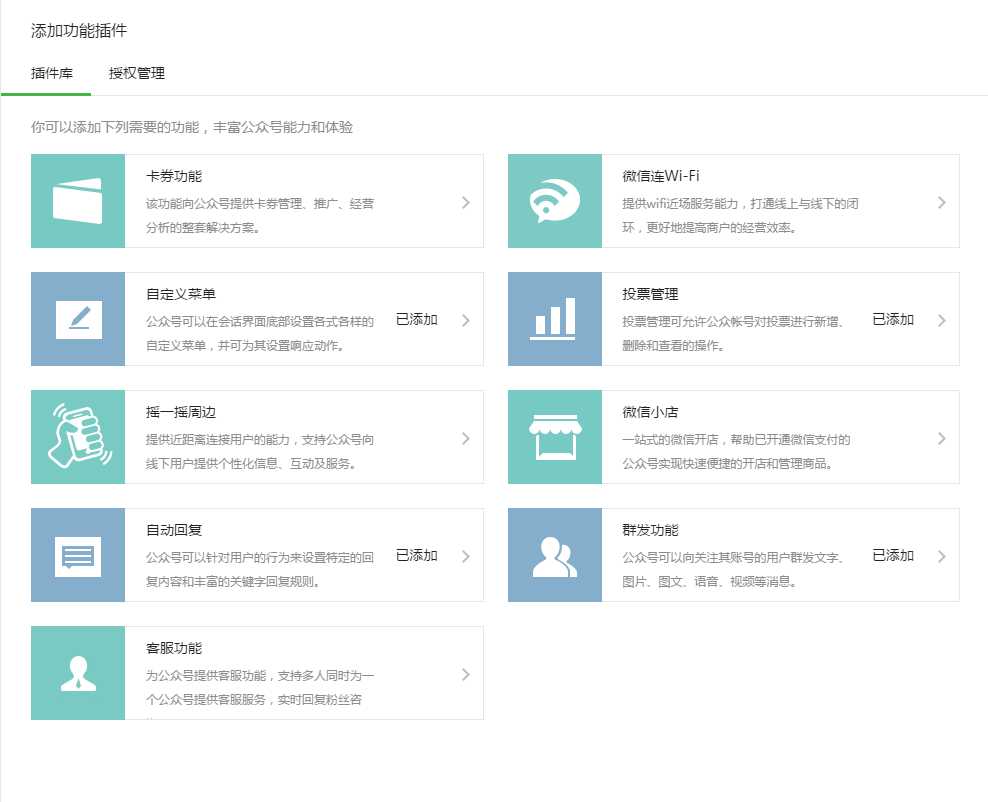Click the 投票管理 bar chart icon
The image size is (988, 802).
point(555,319)
